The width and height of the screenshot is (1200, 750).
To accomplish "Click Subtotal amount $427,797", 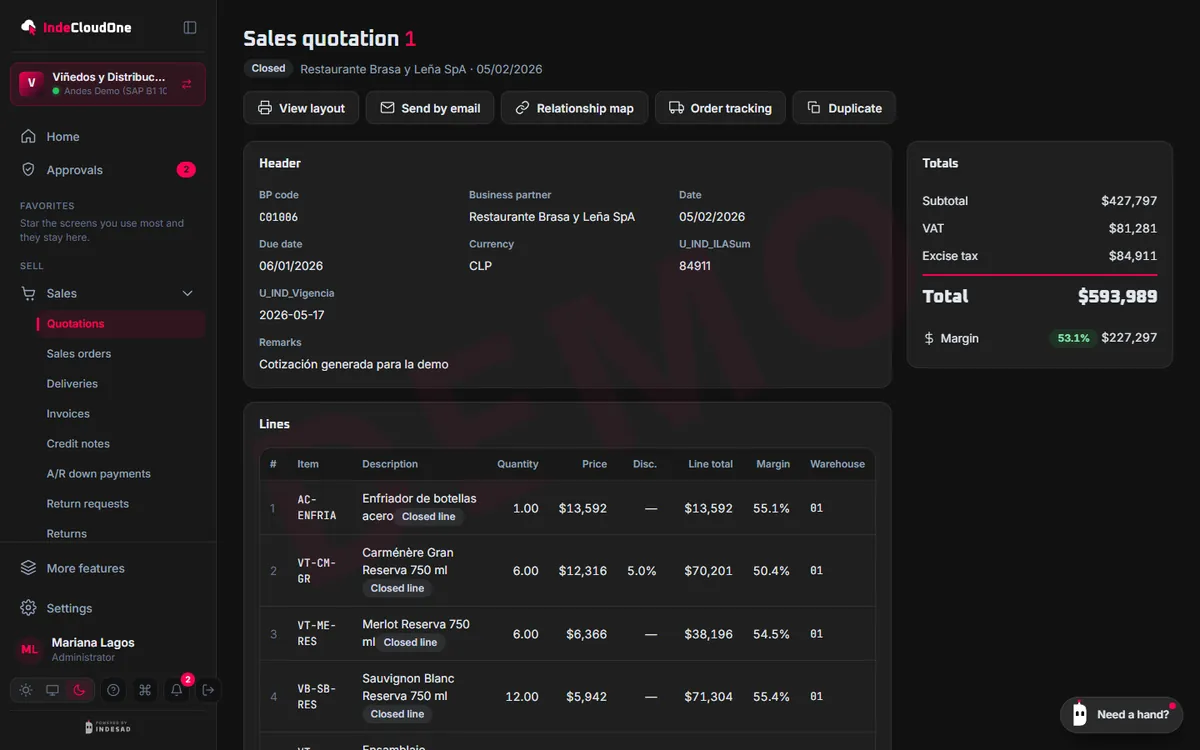I will click(1129, 201).
